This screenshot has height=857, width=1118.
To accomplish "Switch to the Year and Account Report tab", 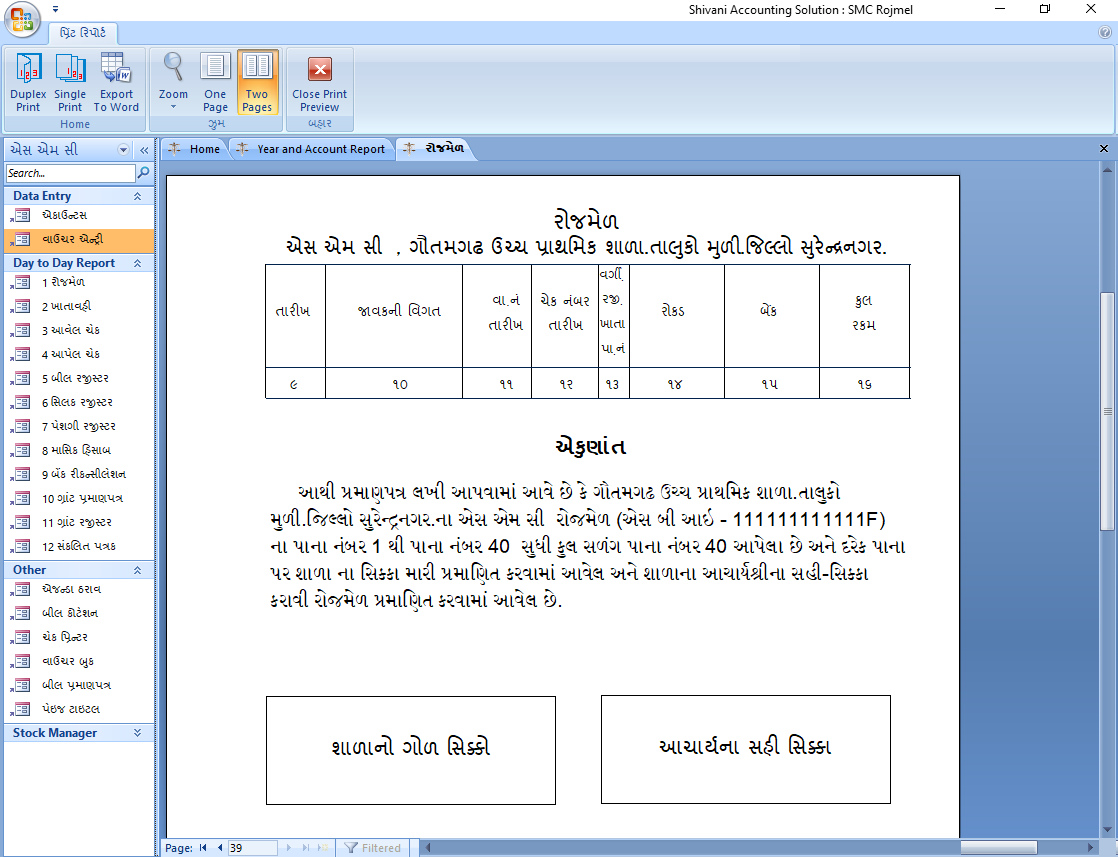I will pos(322,148).
